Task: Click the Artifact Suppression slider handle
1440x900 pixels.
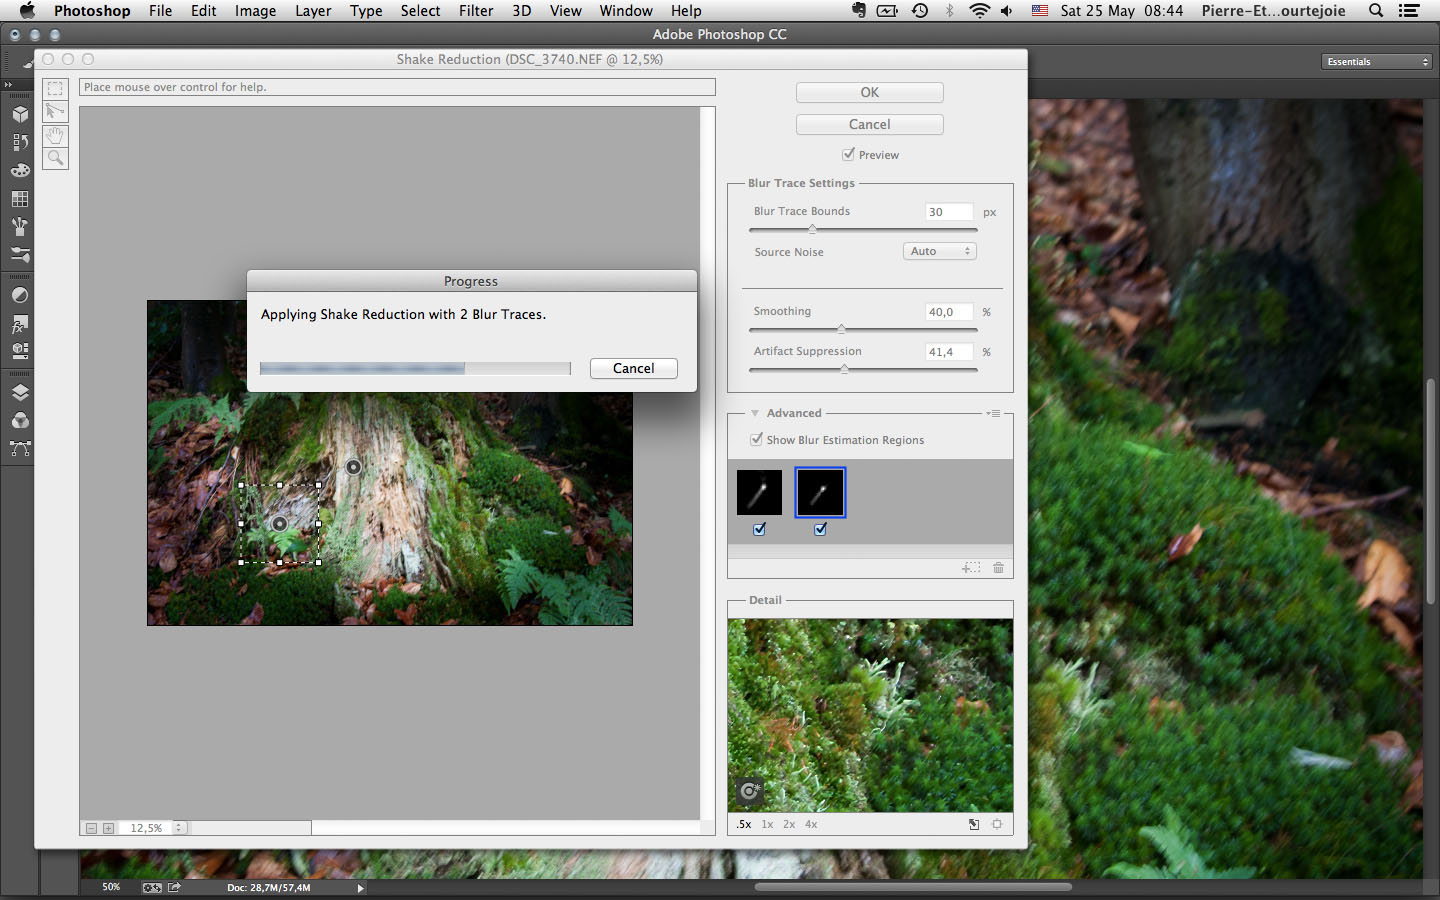Action: tap(845, 369)
